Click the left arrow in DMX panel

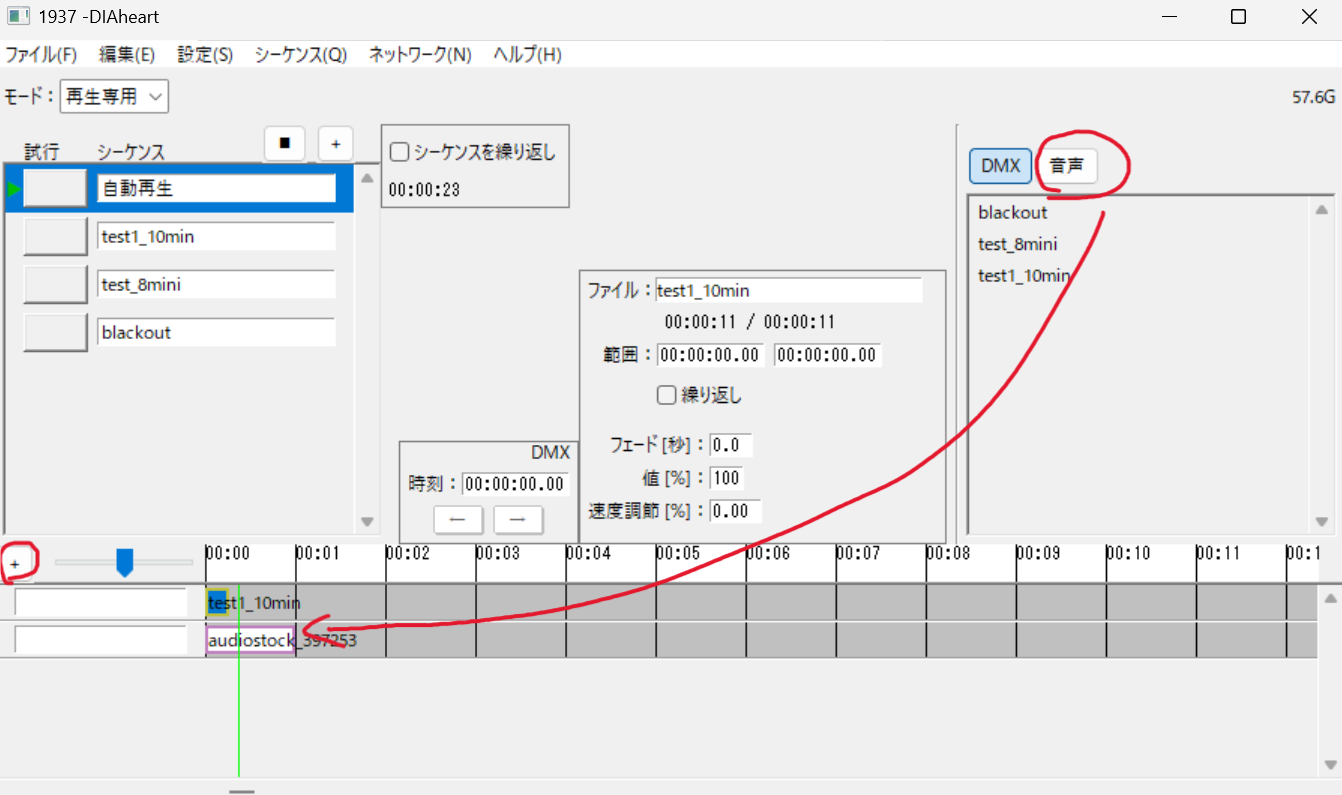coord(458,519)
